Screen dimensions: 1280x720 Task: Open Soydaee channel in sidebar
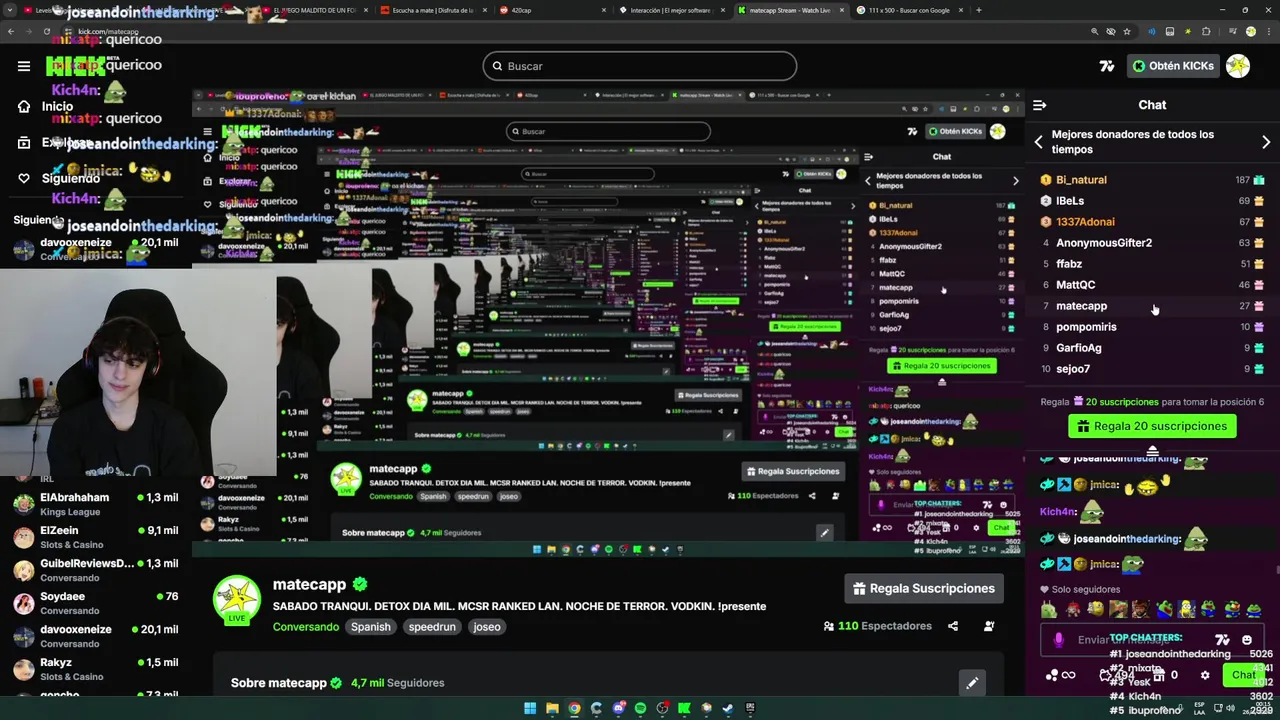pos(95,603)
